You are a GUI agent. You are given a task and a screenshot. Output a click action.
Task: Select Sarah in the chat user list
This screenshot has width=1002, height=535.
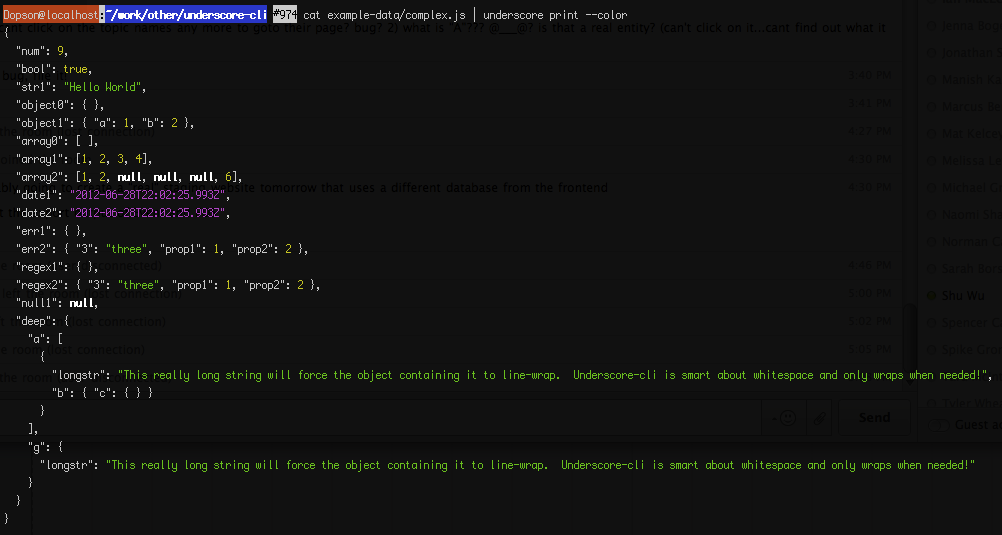click(971, 268)
